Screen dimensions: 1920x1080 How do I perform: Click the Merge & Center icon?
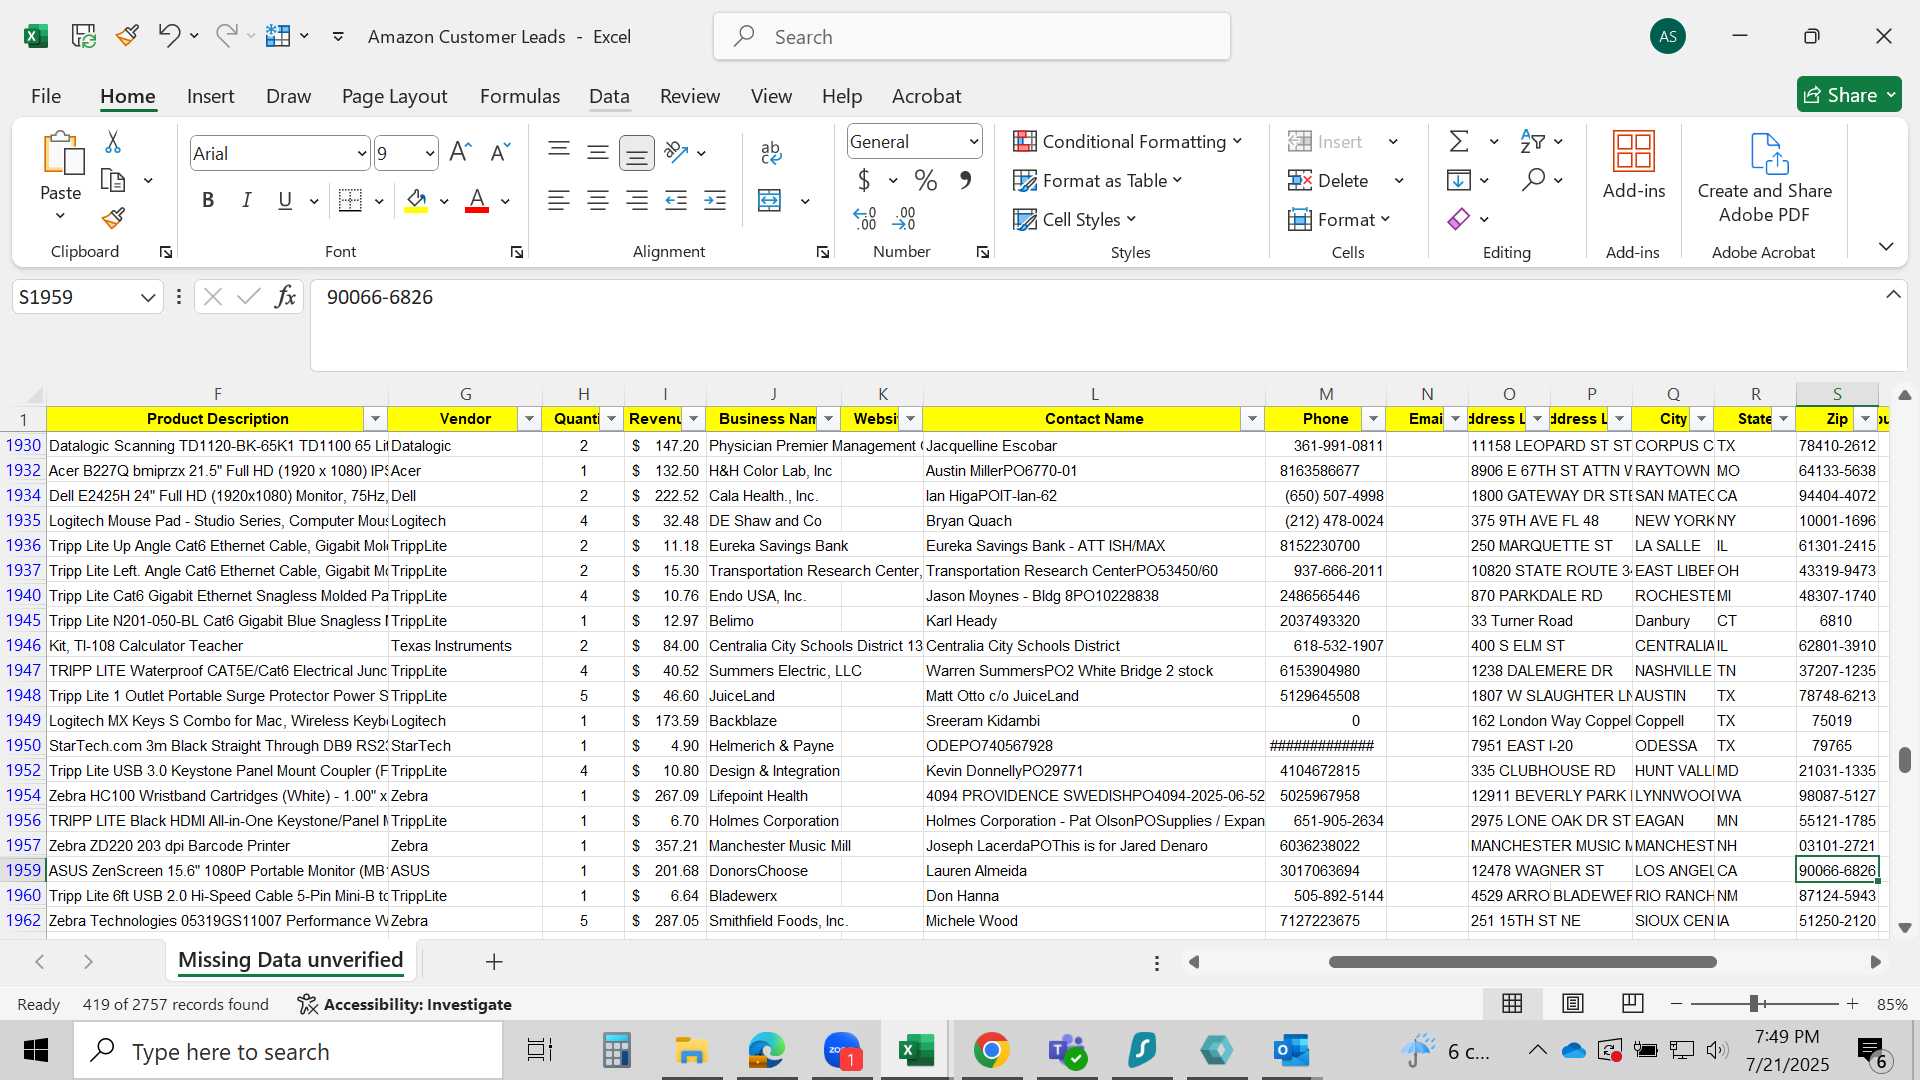pyautogui.click(x=769, y=200)
